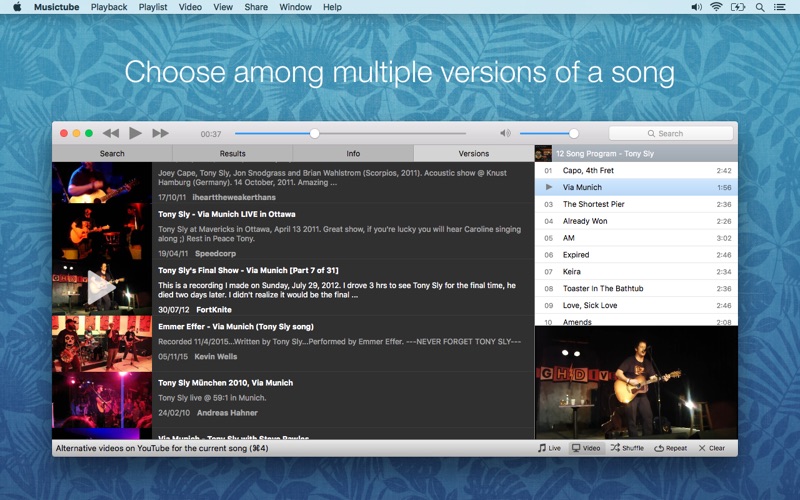Select track Love, Sick Love
Screen dimensions: 800x500
(x=636, y=305)
